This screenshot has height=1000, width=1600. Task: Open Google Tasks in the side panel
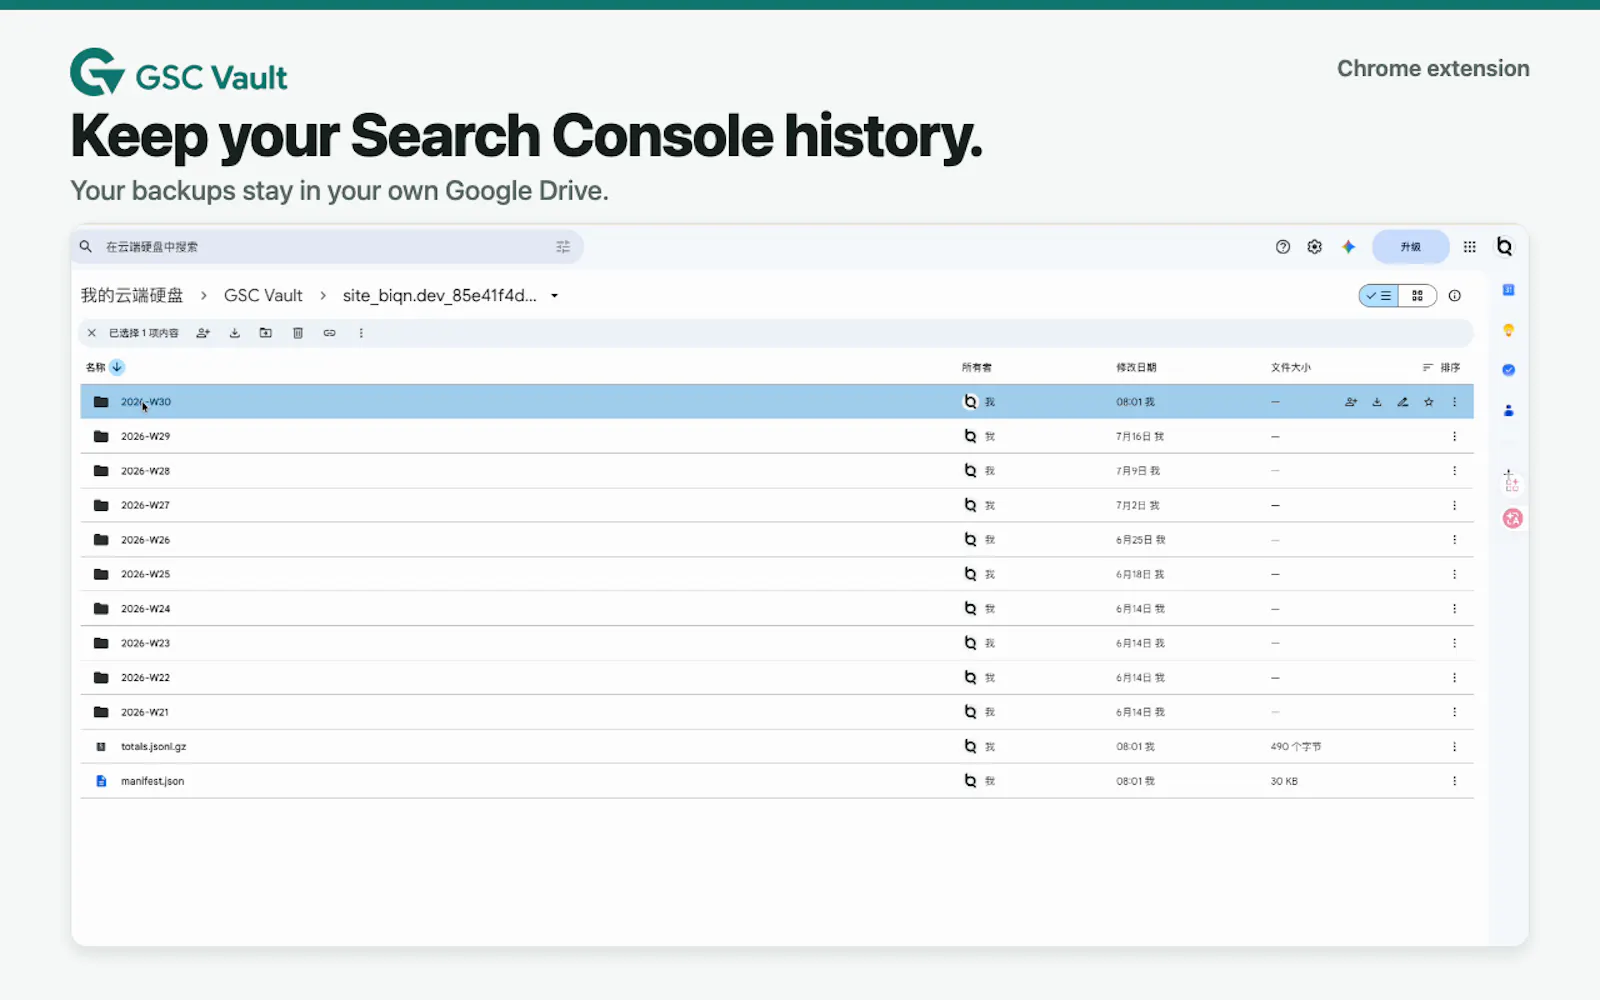1509,370
